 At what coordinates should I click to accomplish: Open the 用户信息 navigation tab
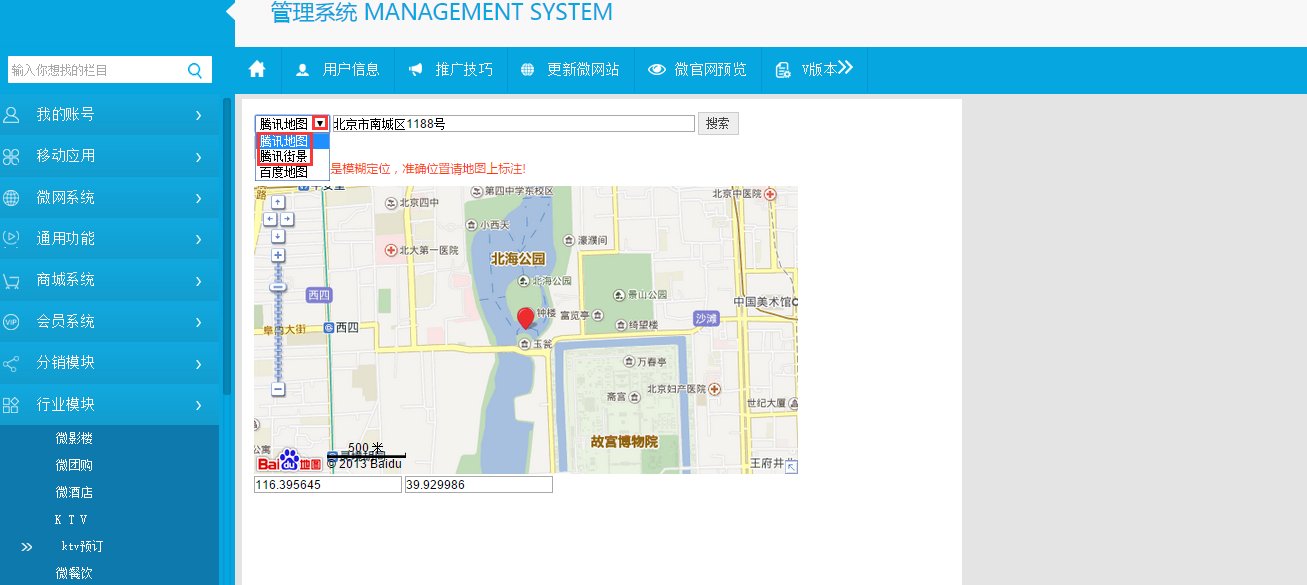point(339,70)
